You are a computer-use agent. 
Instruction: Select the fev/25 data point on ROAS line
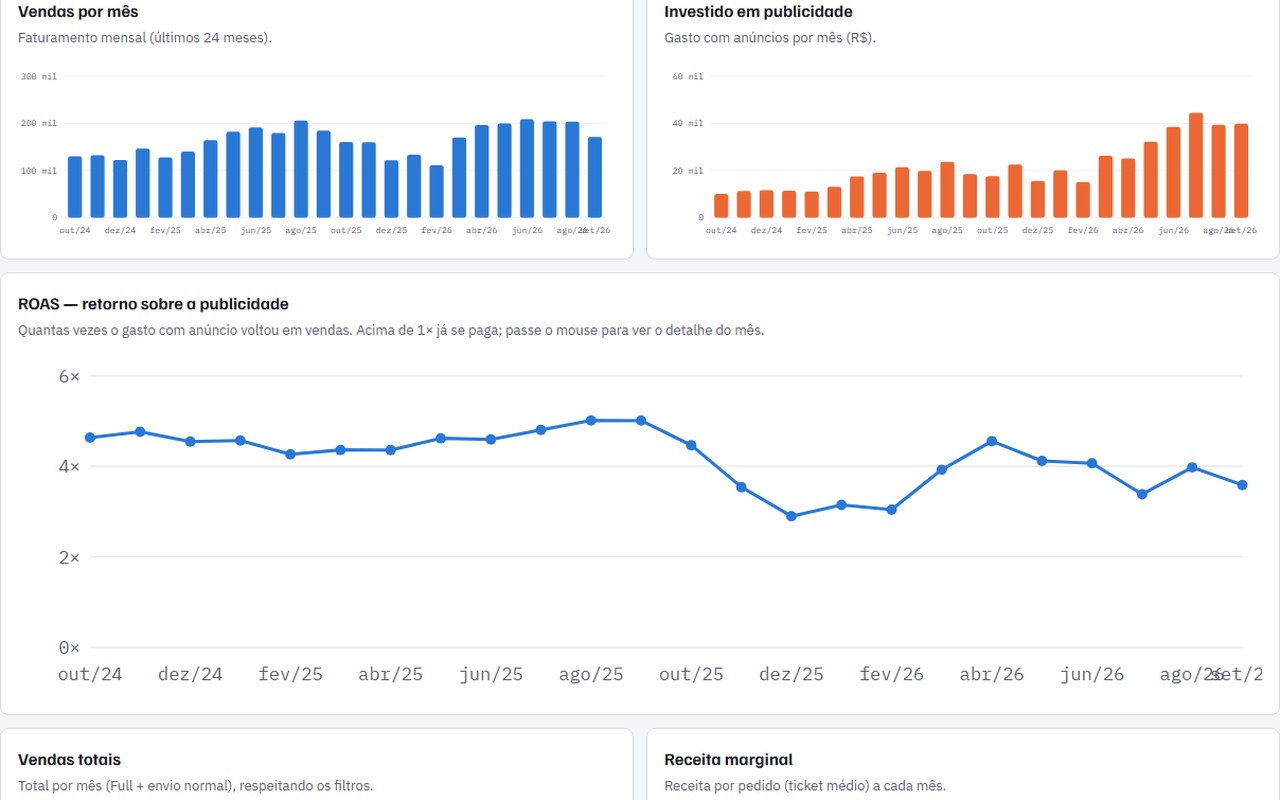coord(290,454)
